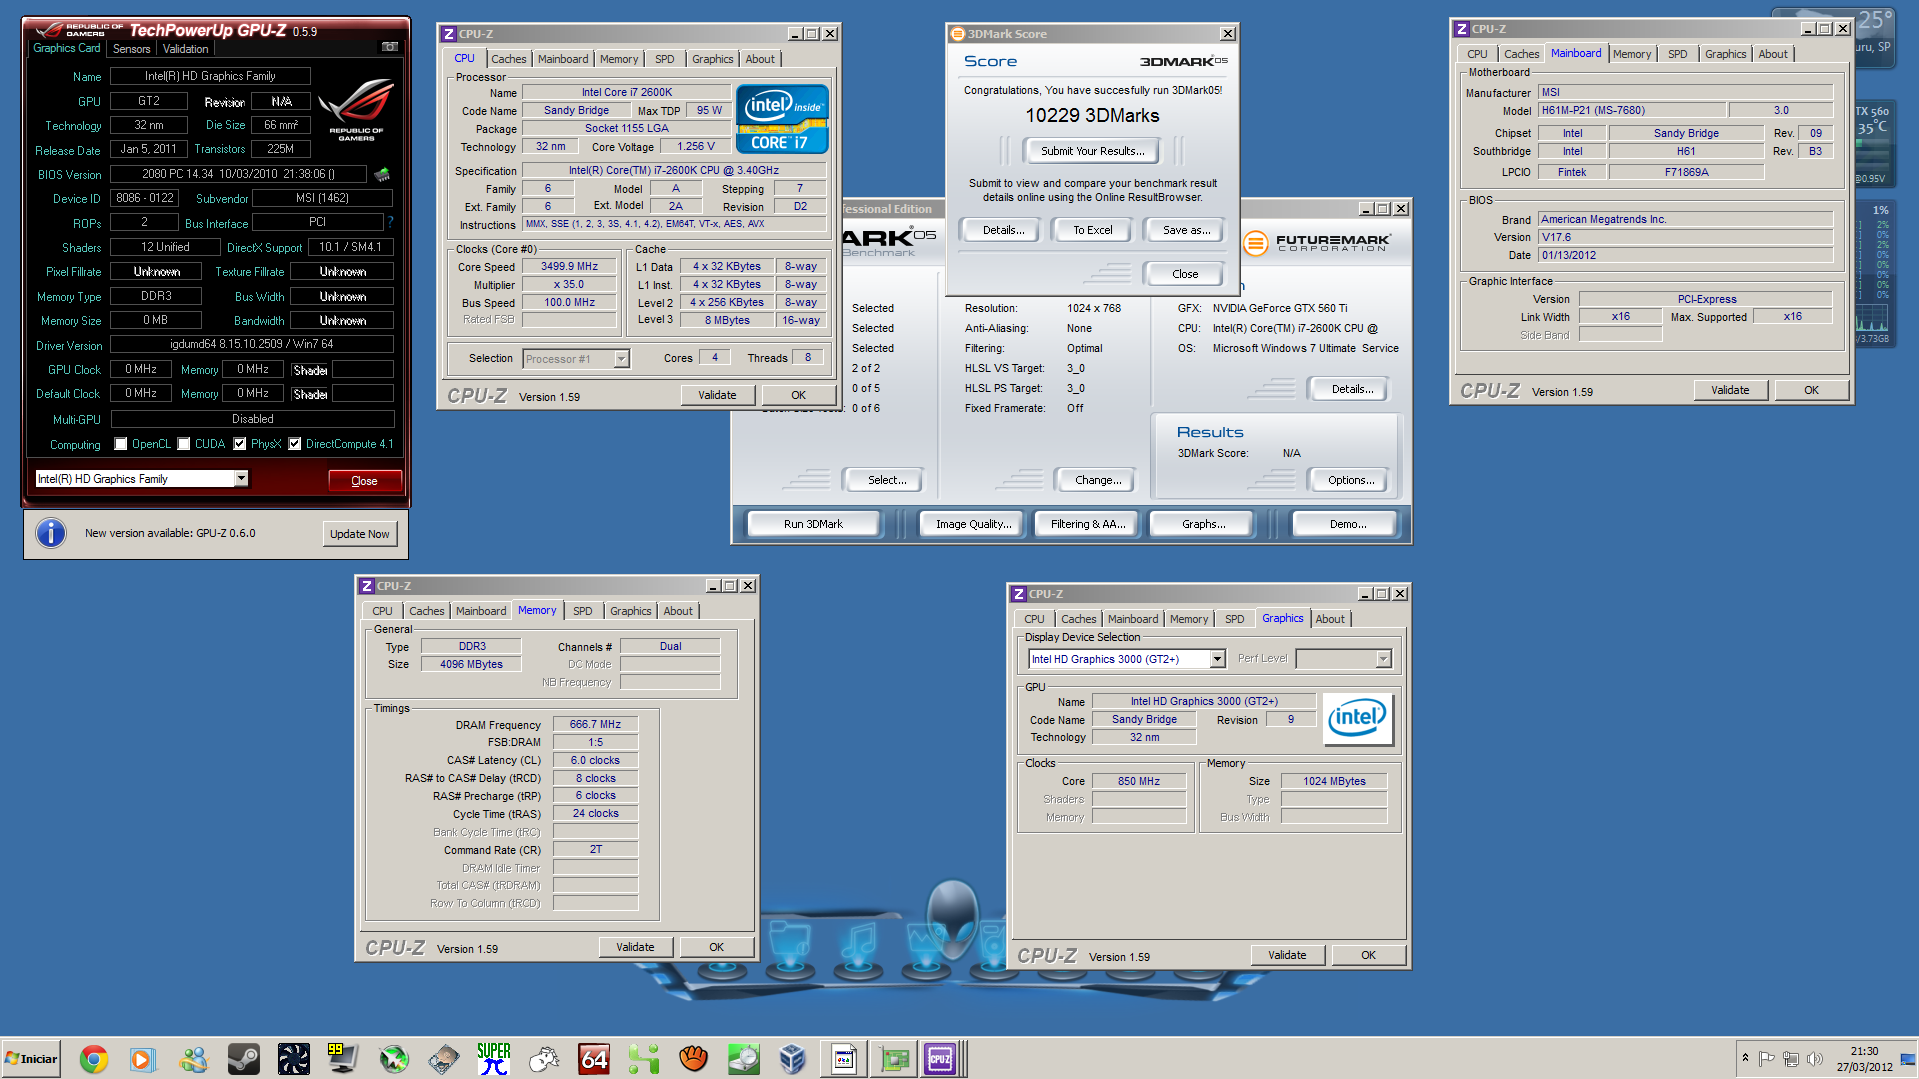The image size is (1919, 1079).
Task: Click the Image Quality... button
Action: tap(973, 524)
